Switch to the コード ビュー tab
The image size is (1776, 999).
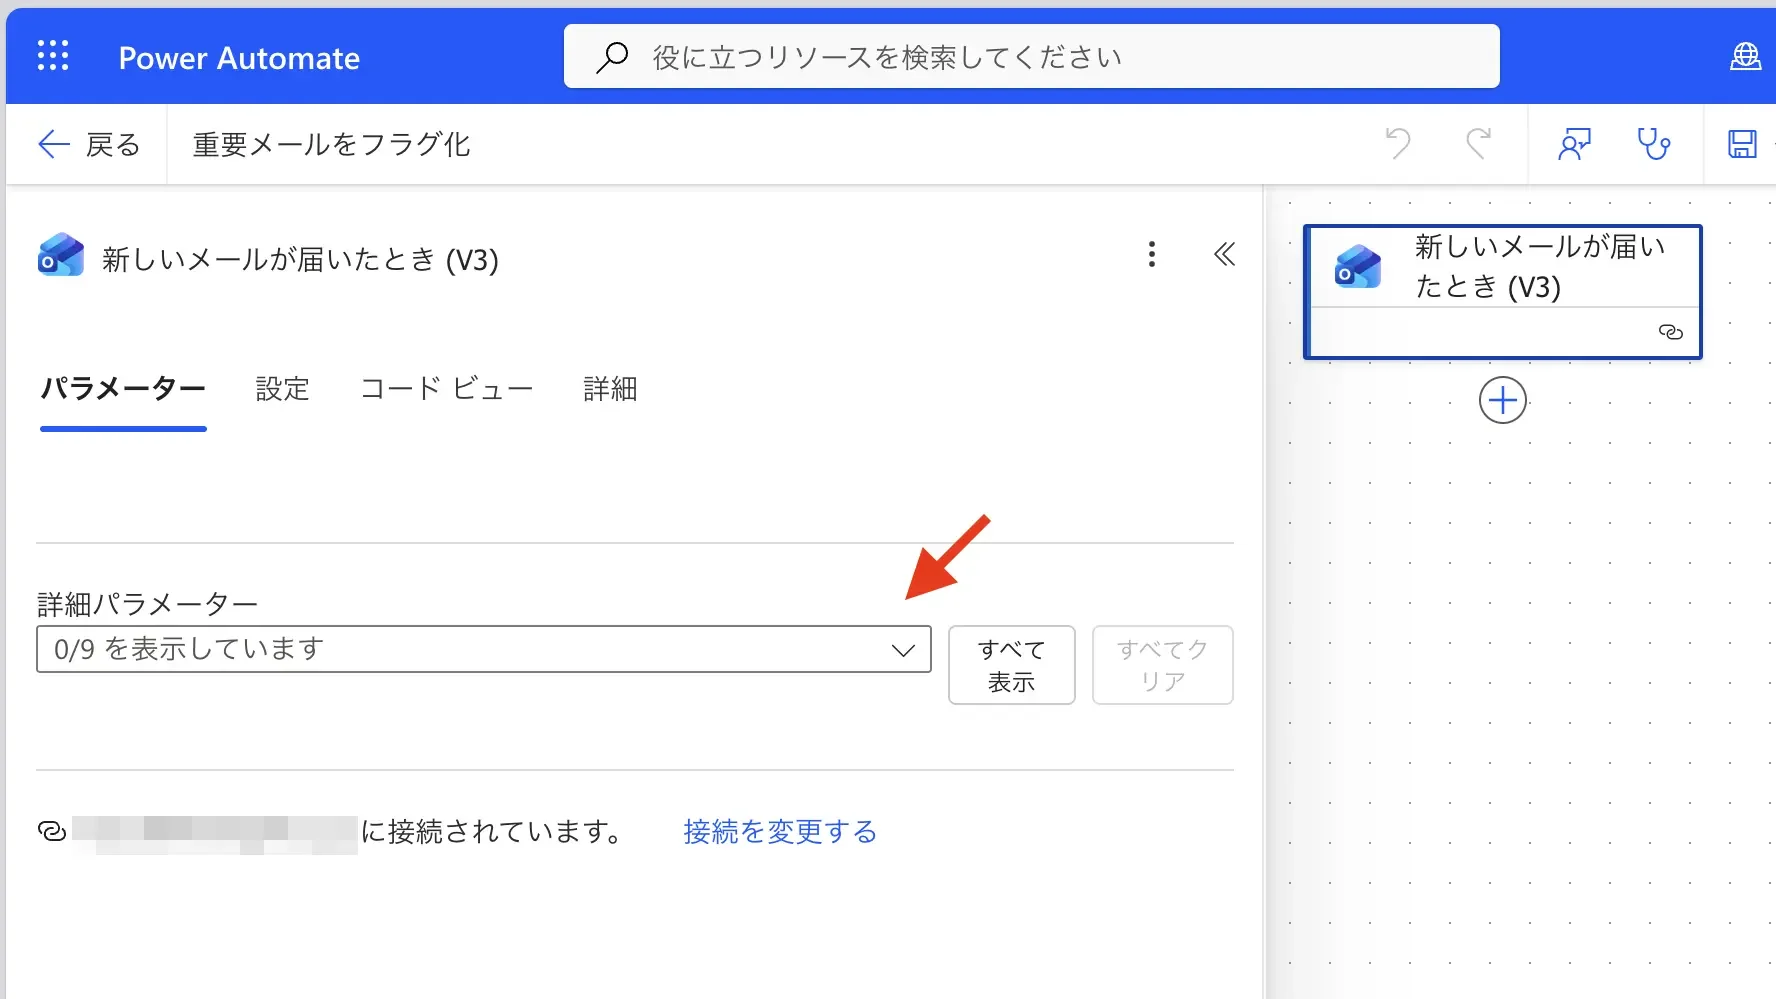[446, 389]
